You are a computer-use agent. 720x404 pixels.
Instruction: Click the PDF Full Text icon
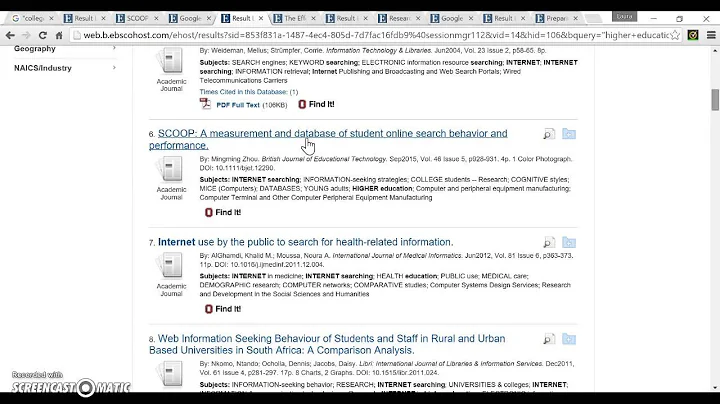click(x=205, y=104)
